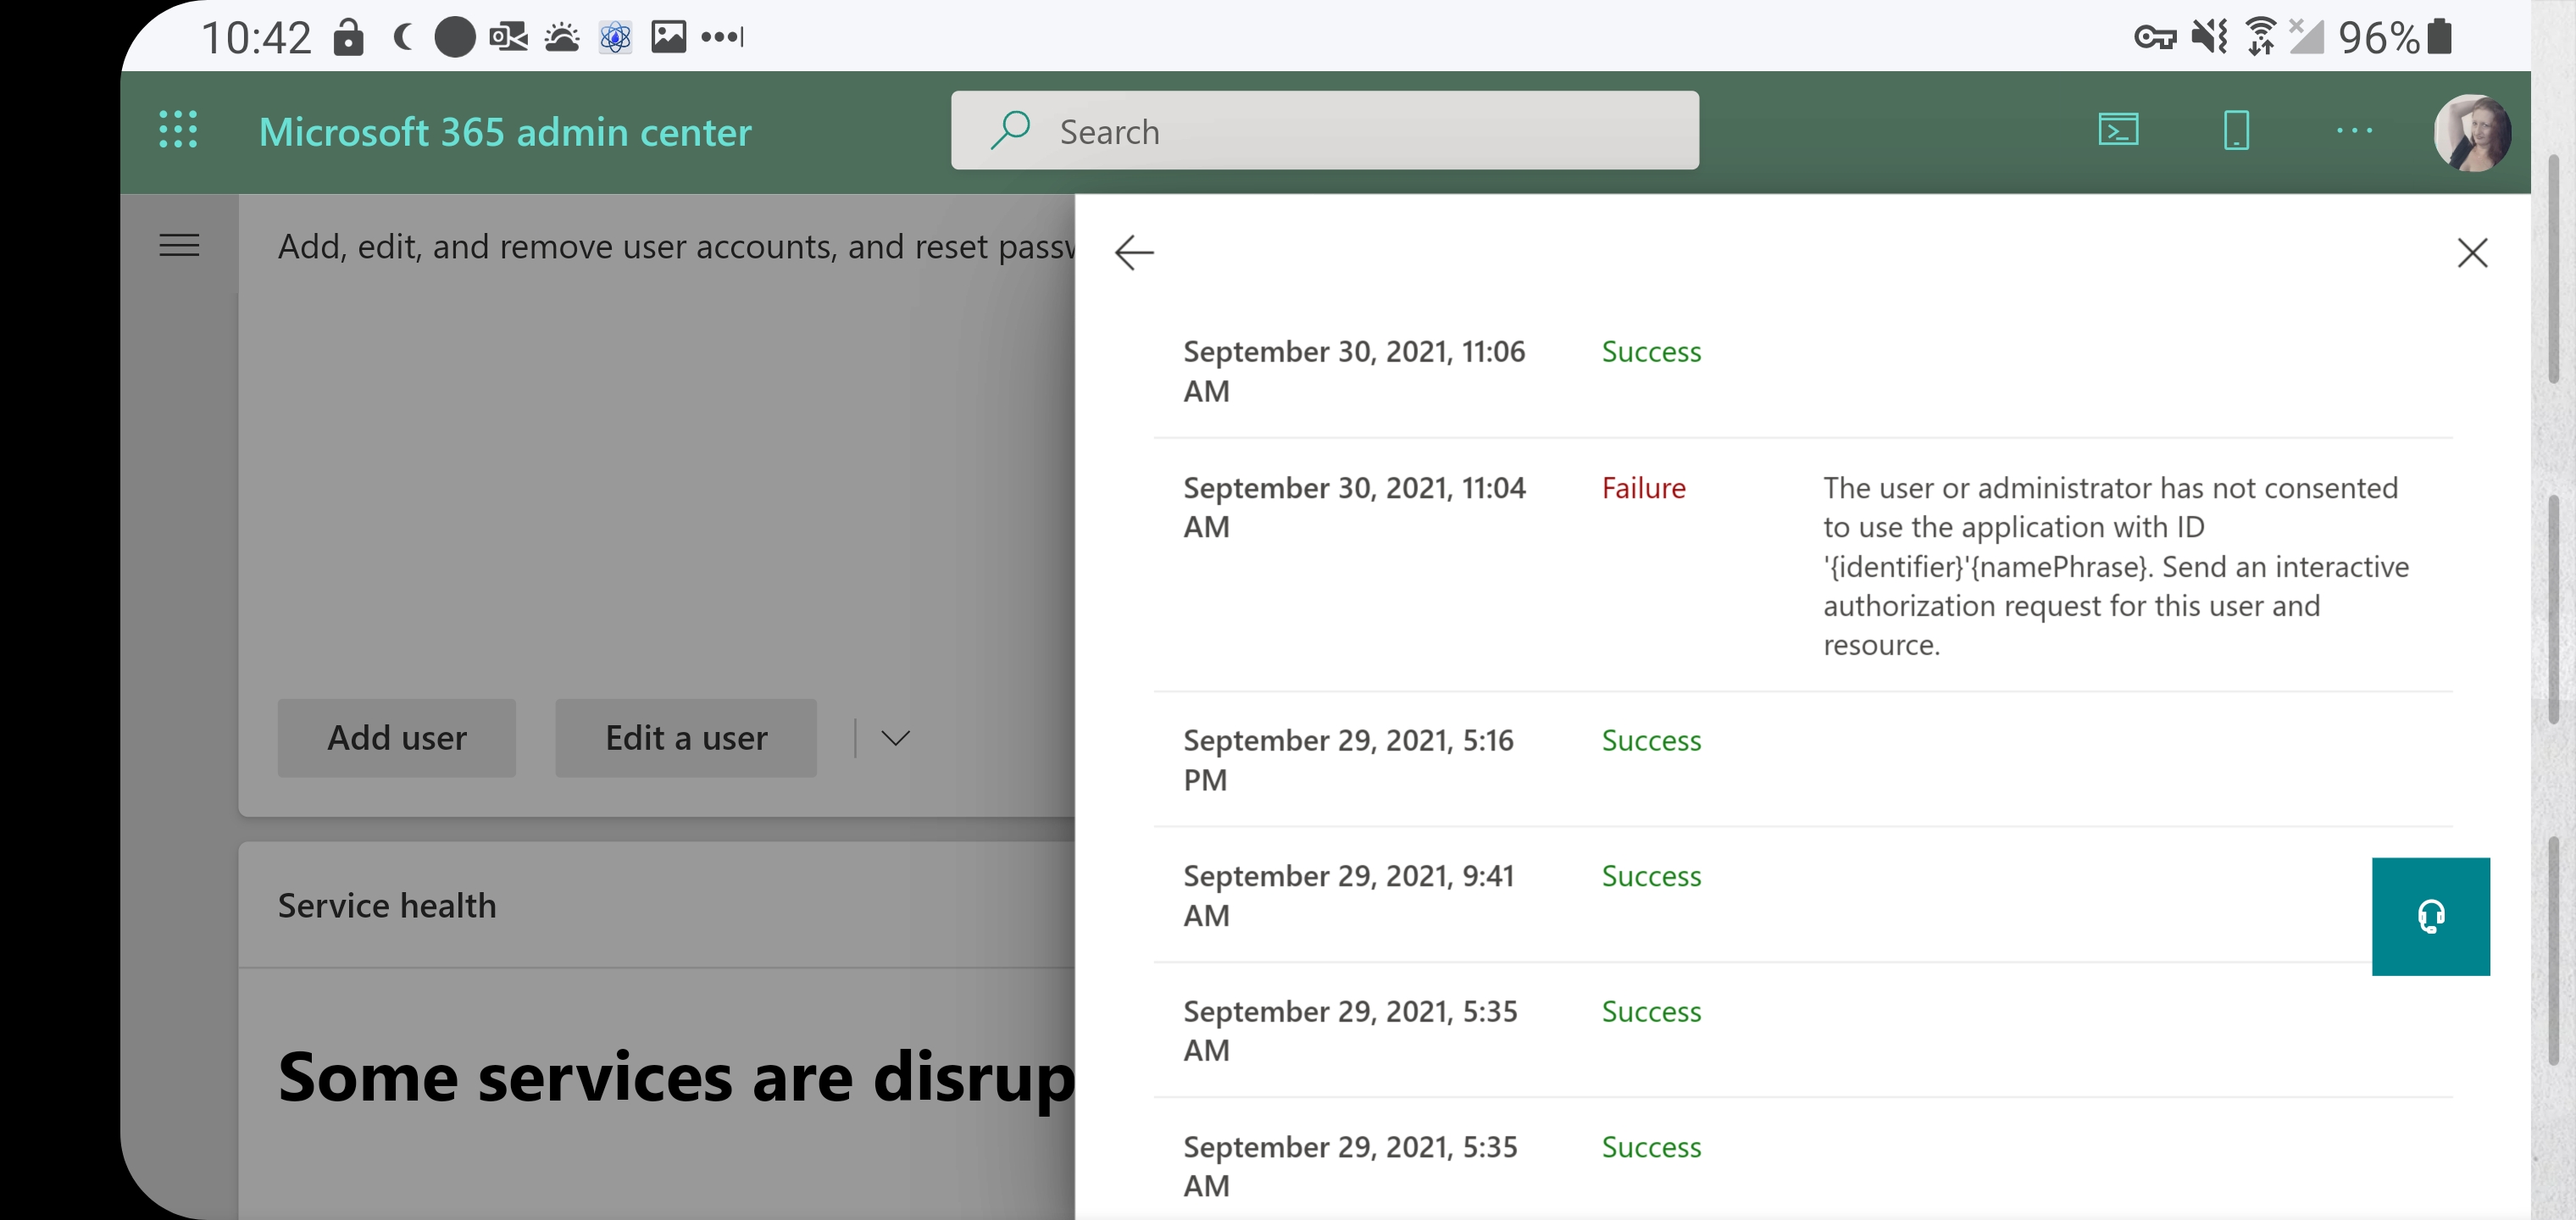Viewport: 2576px width, 1220px height.
Task: Select September 29 5:16 PM Success entry
Action: coord(1651,741)
